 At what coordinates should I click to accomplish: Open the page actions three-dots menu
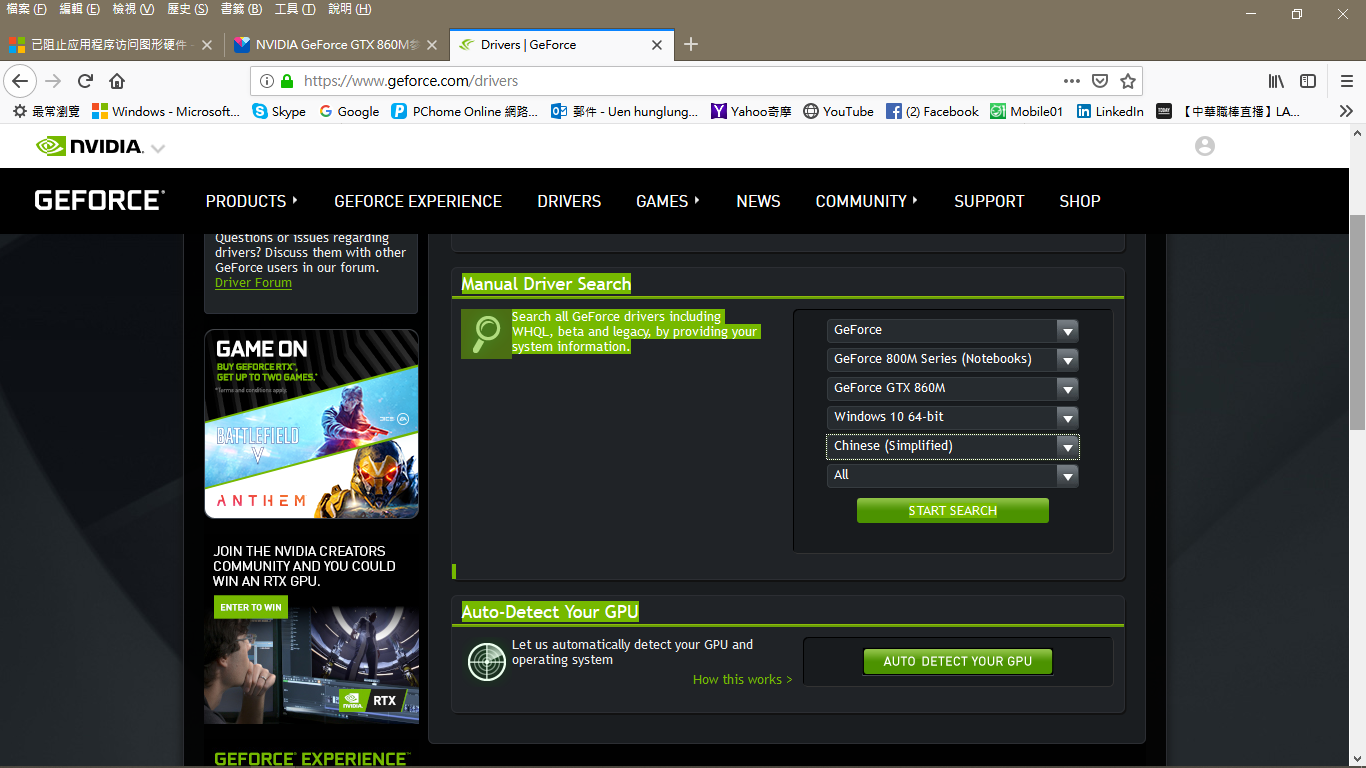(1071, 81)
